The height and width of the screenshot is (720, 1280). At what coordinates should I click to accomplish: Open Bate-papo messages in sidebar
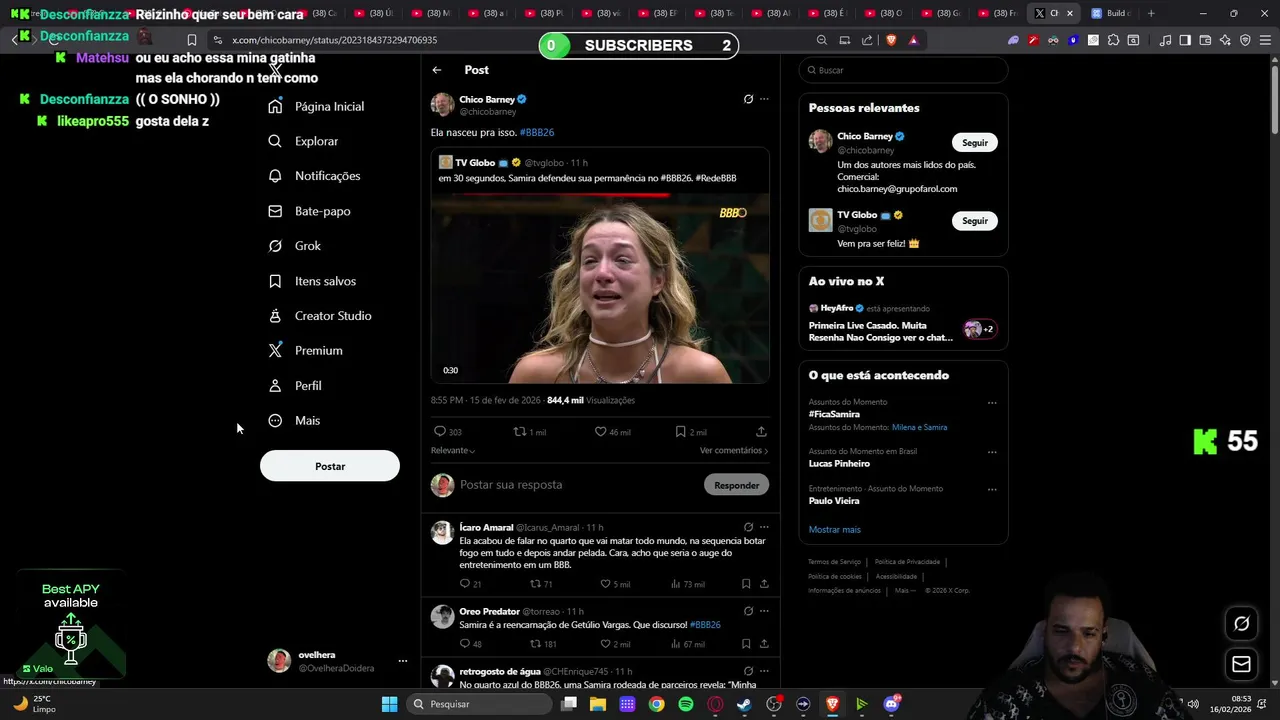pos(309,211)
